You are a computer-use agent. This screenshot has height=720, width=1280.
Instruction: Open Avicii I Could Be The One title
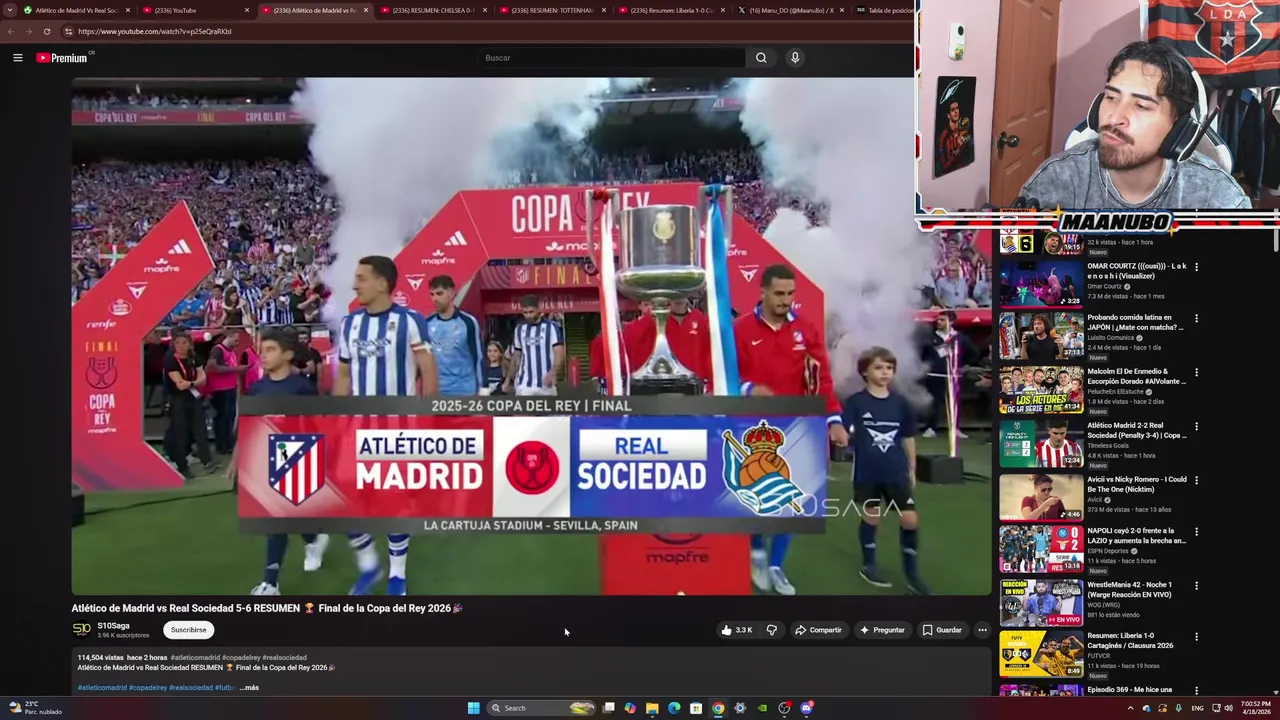point(1137,484)
